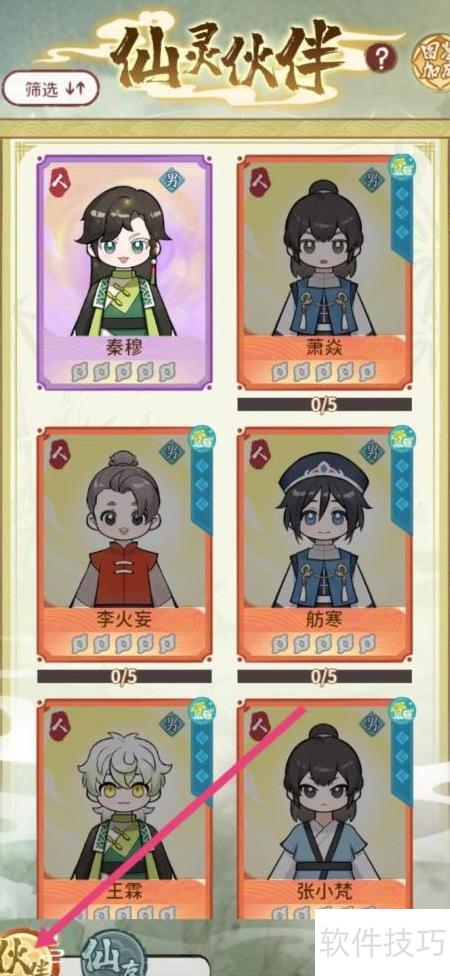Tap the red 人 badge on 秦穆

(59, 182)
